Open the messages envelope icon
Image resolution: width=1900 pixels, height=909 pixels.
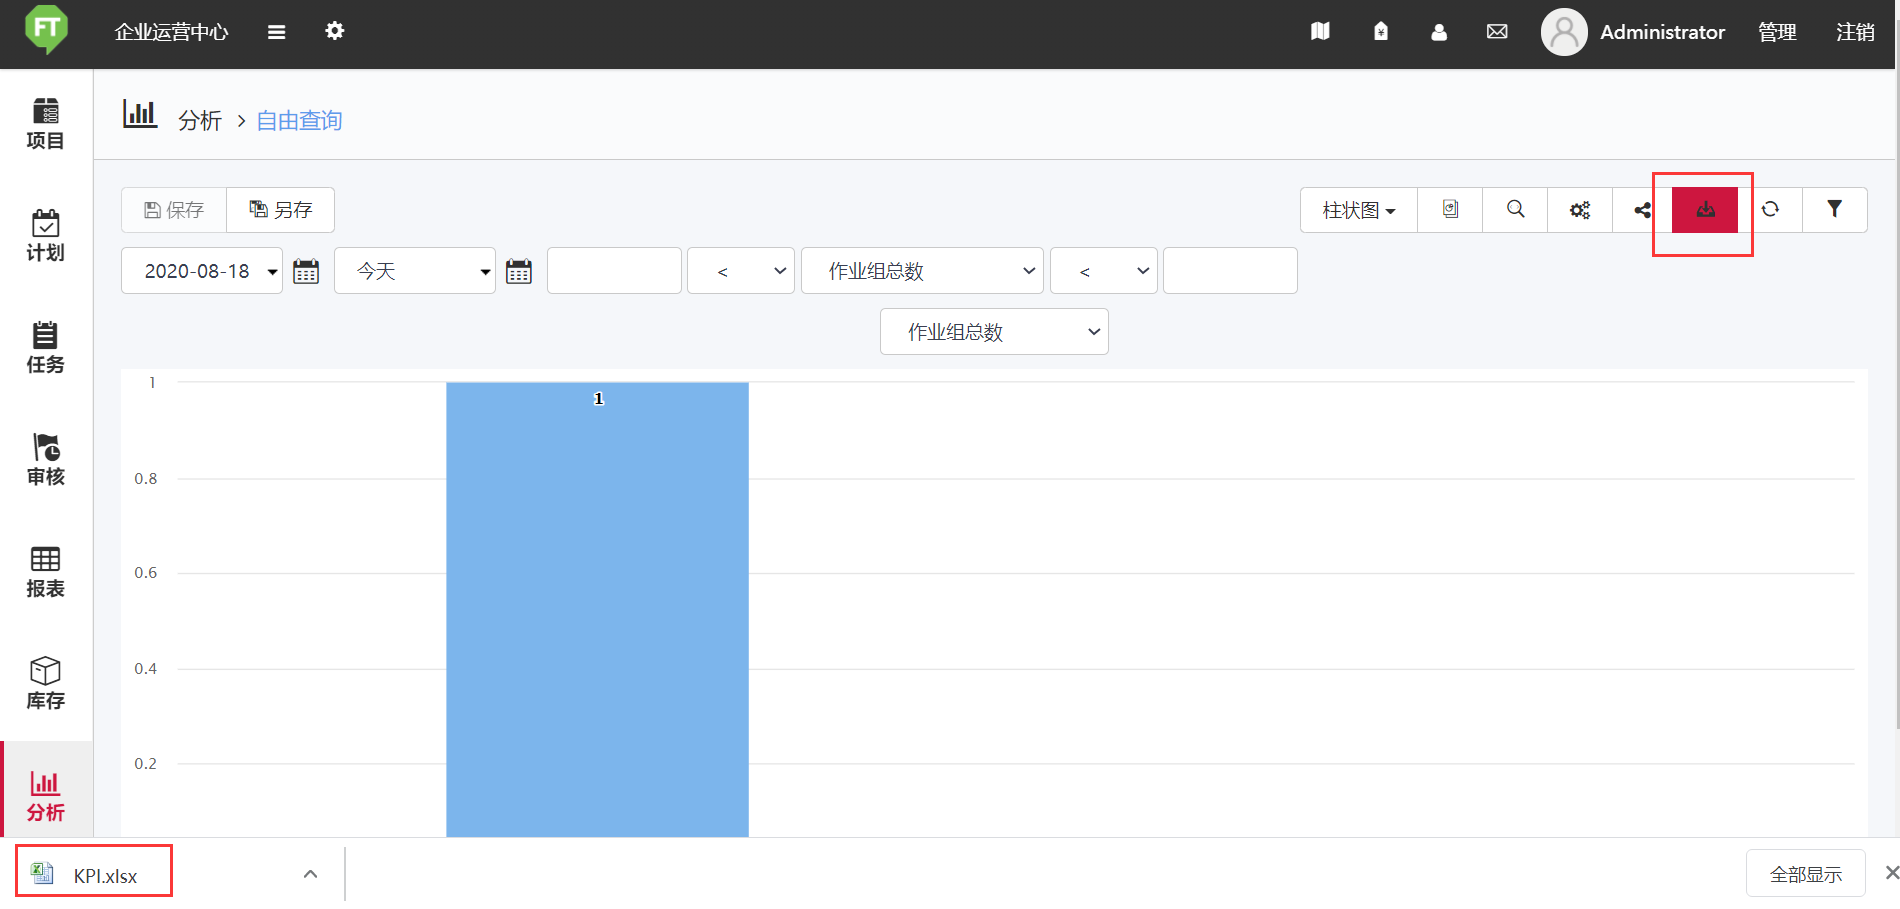pyautogui.click(x=1497, y=32)
